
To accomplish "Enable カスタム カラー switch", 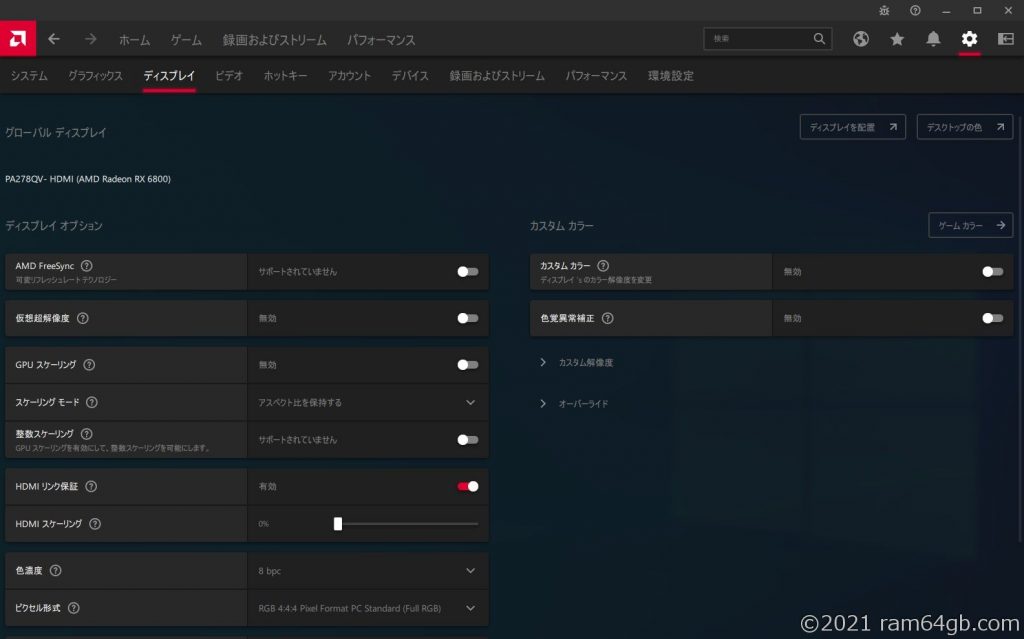I will pyautogui.click(x=993, y=272).
